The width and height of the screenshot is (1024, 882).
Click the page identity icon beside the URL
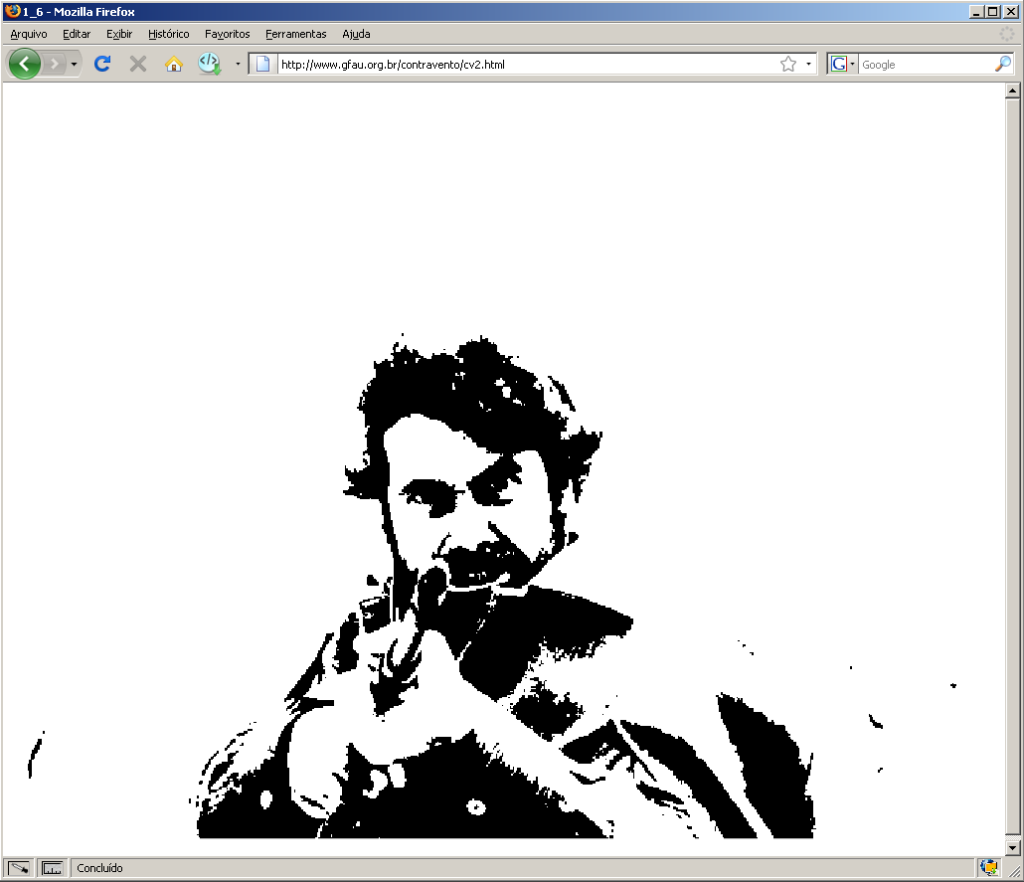click(x=263, y=64)
